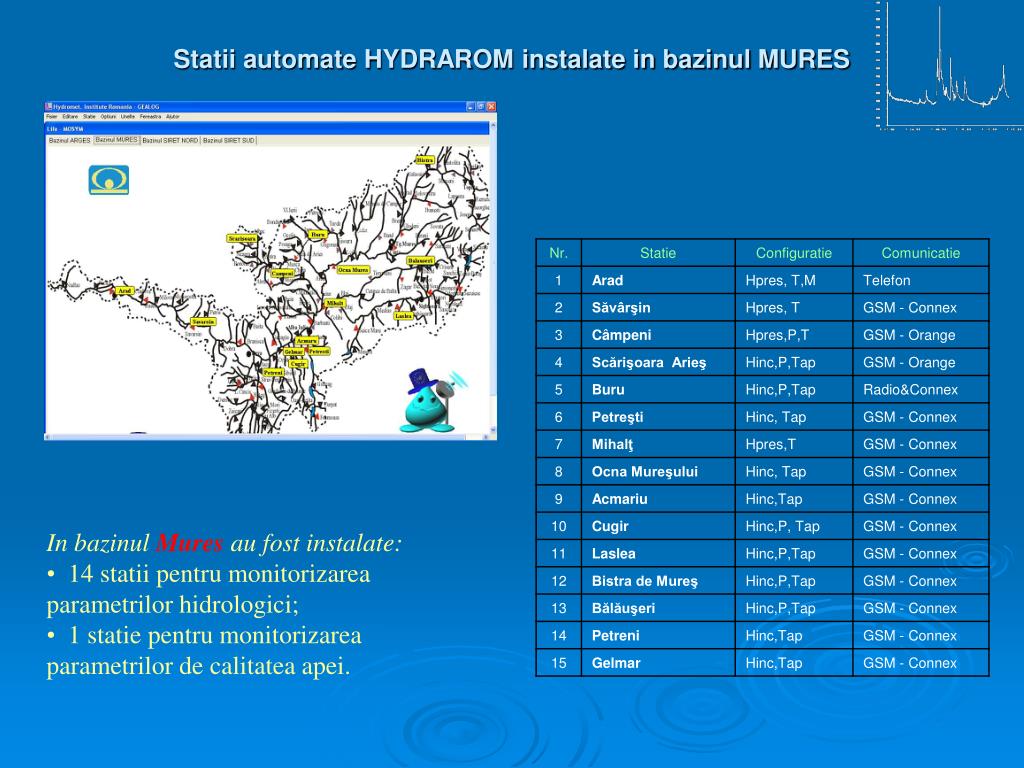Screen dimensions: 1024x768
Task: Select the Laslea station marker on the map
Action: (404, 315)
